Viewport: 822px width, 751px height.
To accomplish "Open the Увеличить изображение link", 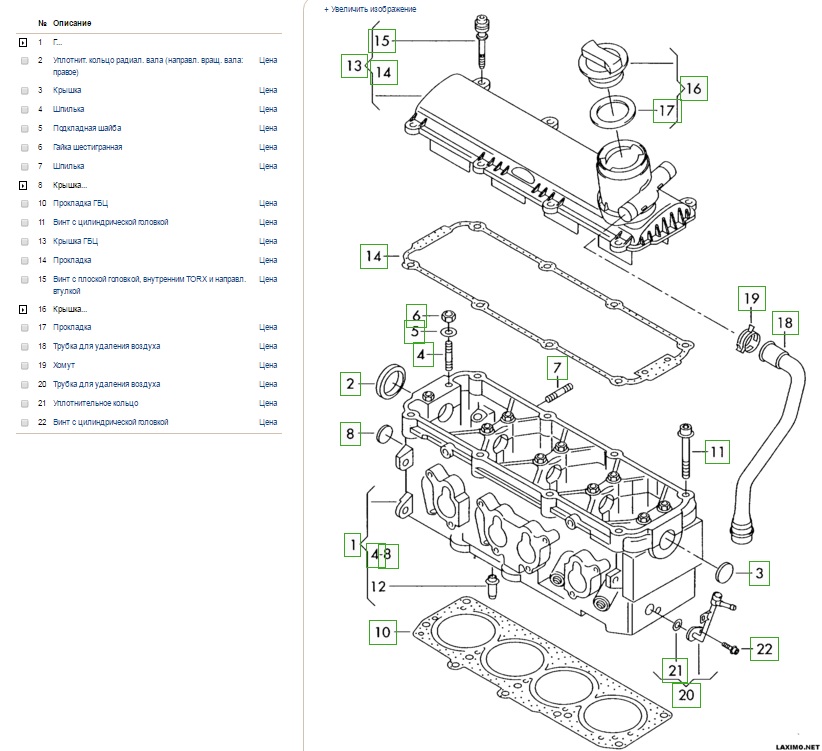I will tap(370, 9).
